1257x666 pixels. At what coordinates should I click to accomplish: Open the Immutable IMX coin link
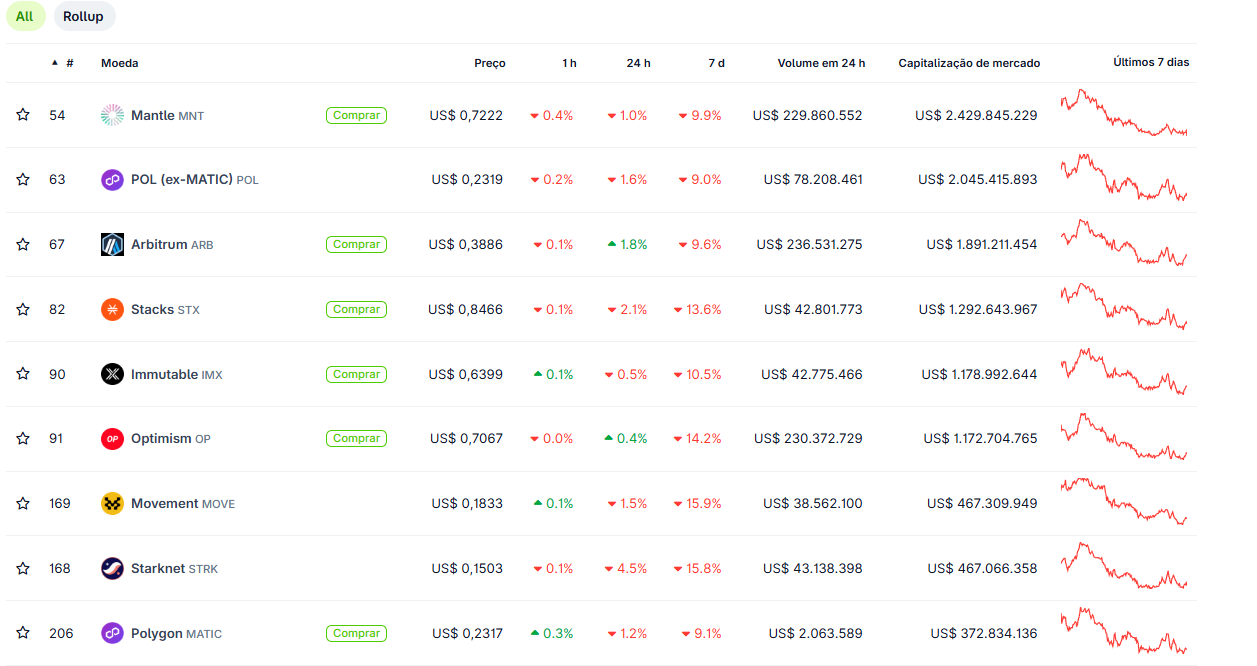click(x=177, y=374)
